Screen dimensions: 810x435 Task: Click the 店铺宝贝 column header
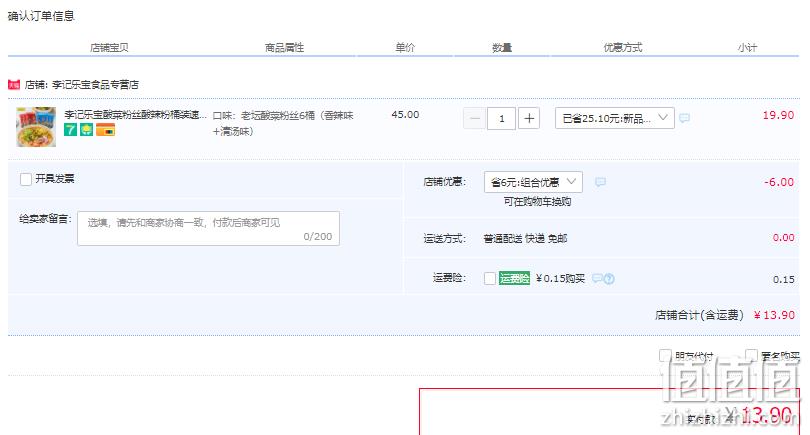[x=109, y=48]
